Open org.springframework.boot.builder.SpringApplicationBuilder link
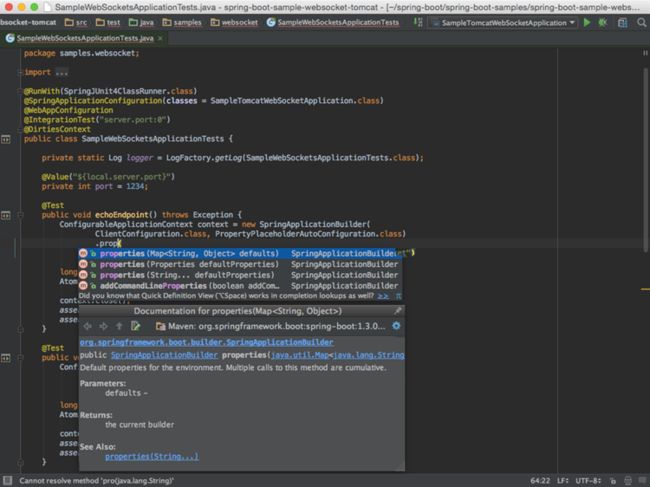Image resolution: width=650 pixels, height=487 pixels. (179, 341)
